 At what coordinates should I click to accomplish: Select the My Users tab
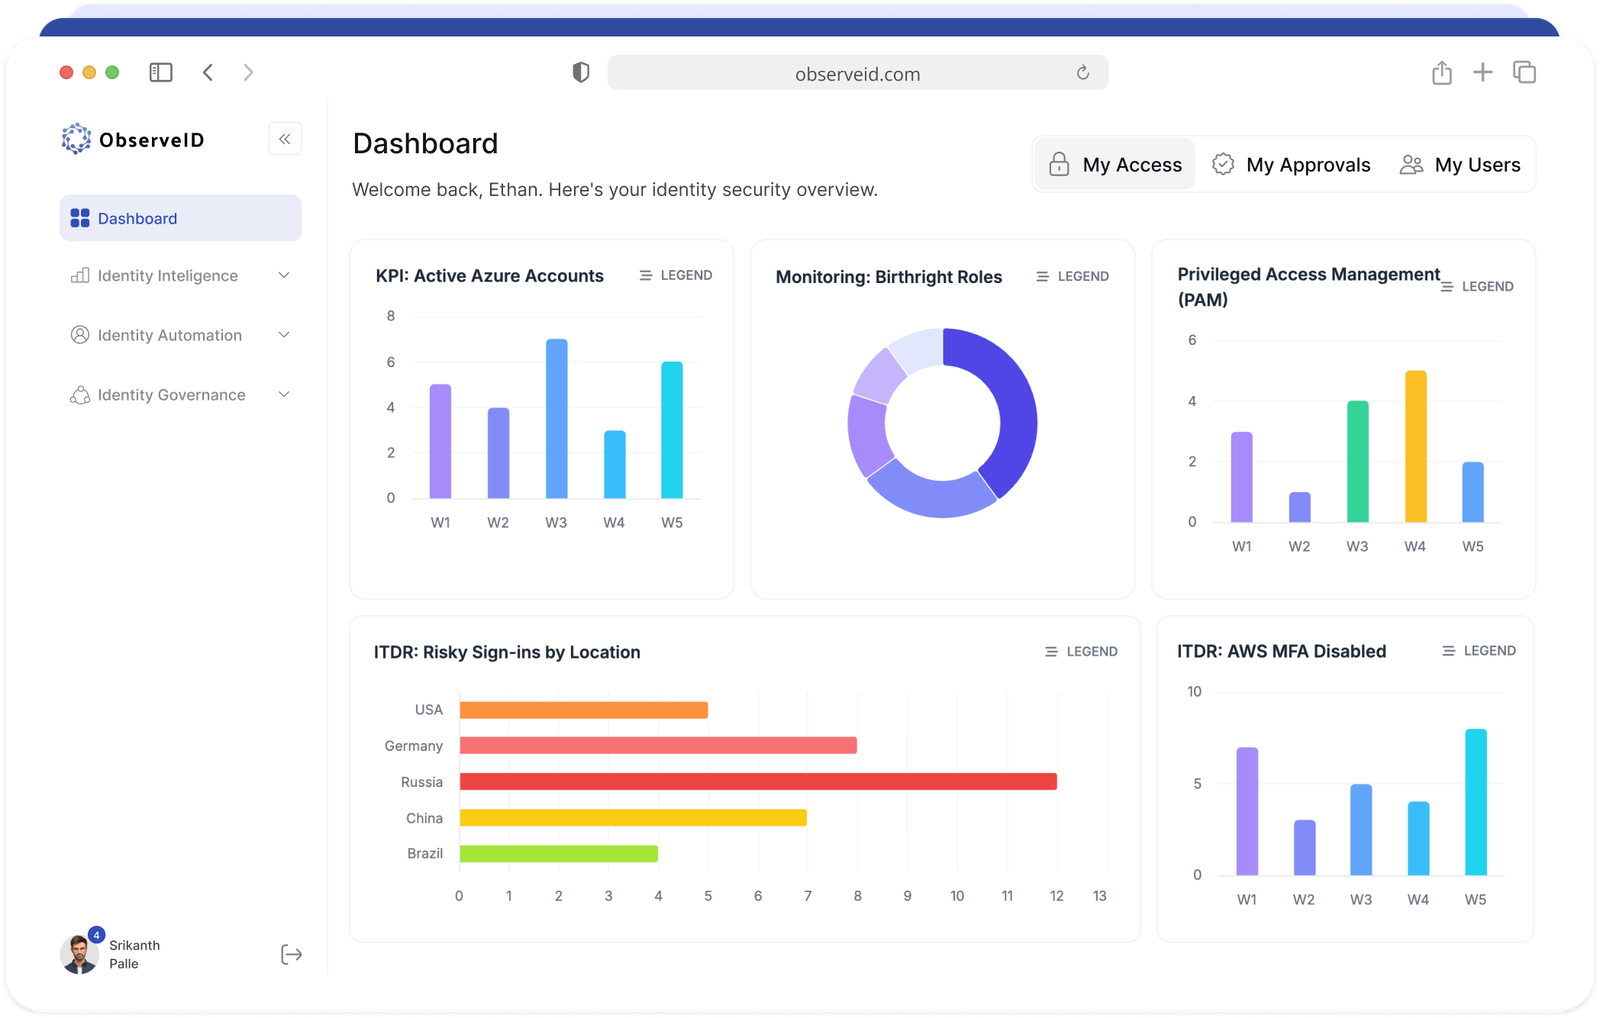[1460, 165]
